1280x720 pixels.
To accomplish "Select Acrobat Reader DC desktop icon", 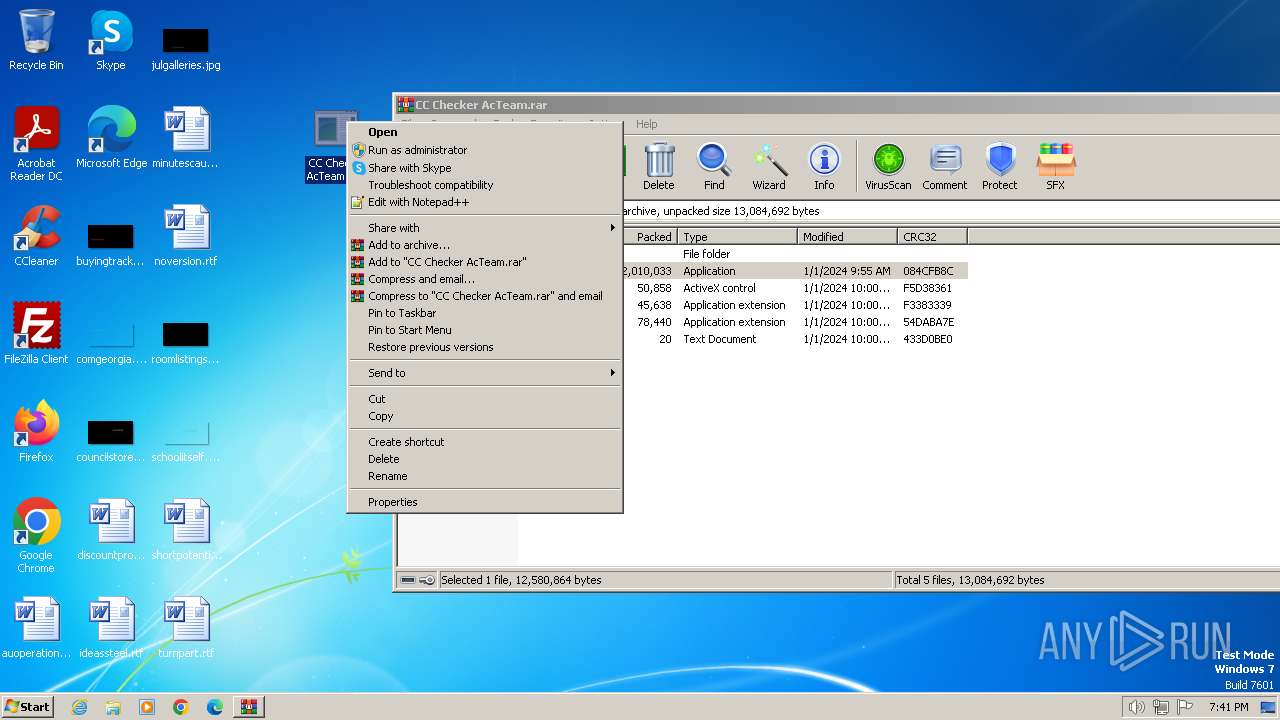I will pyautogui.click(x=36, y=144).
